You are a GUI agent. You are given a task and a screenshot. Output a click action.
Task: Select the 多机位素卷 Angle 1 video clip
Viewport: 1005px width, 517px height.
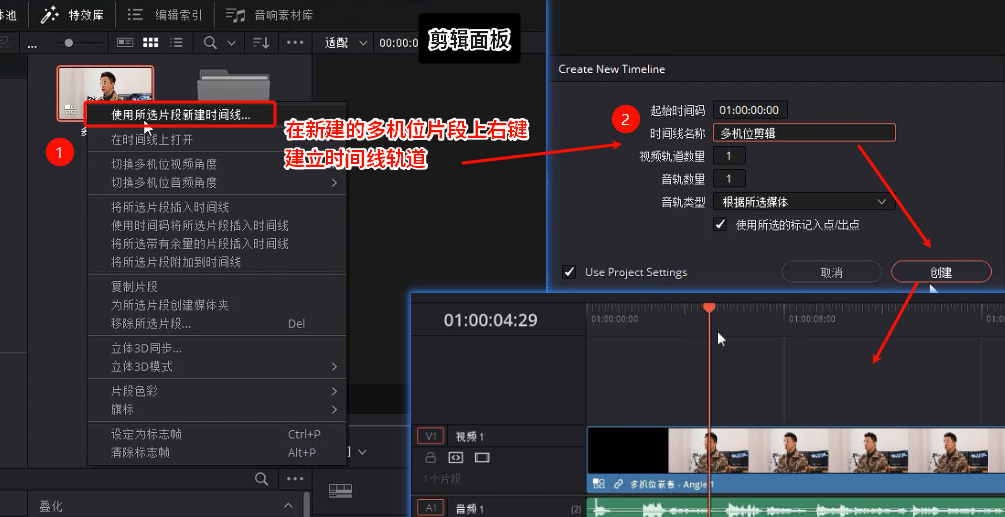[x=795, y=460]
